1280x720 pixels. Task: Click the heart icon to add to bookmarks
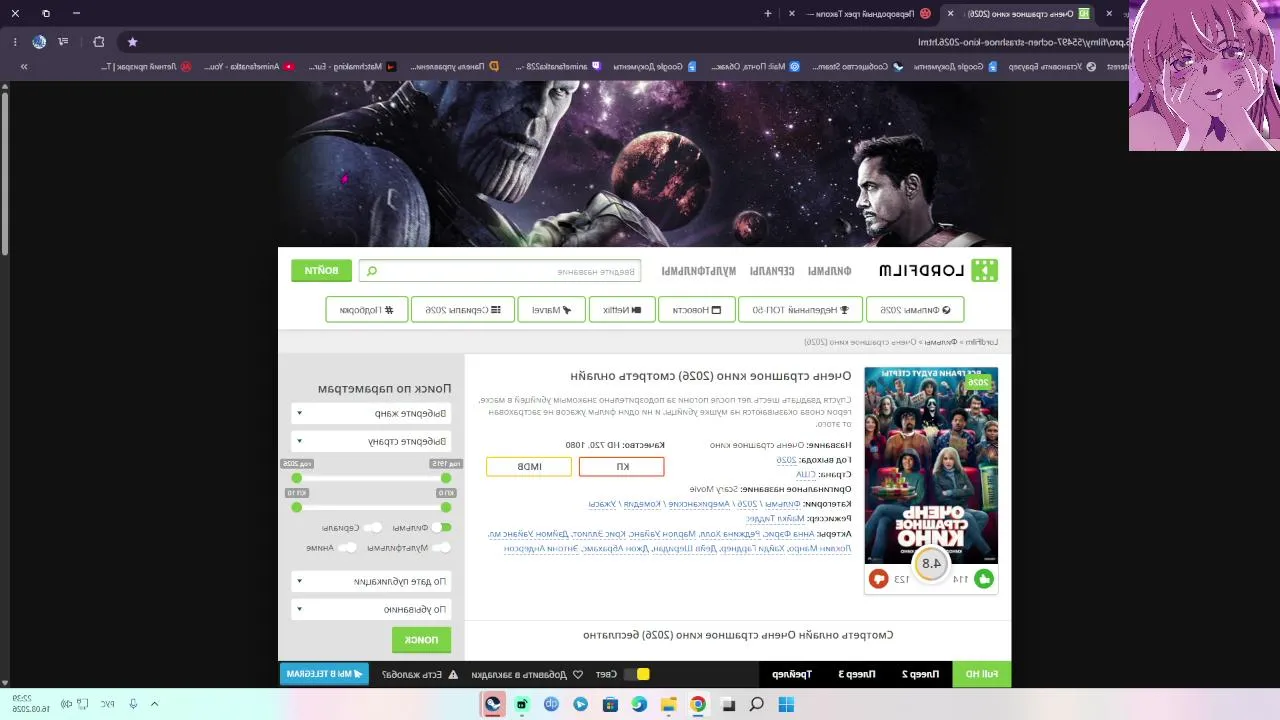577,674
